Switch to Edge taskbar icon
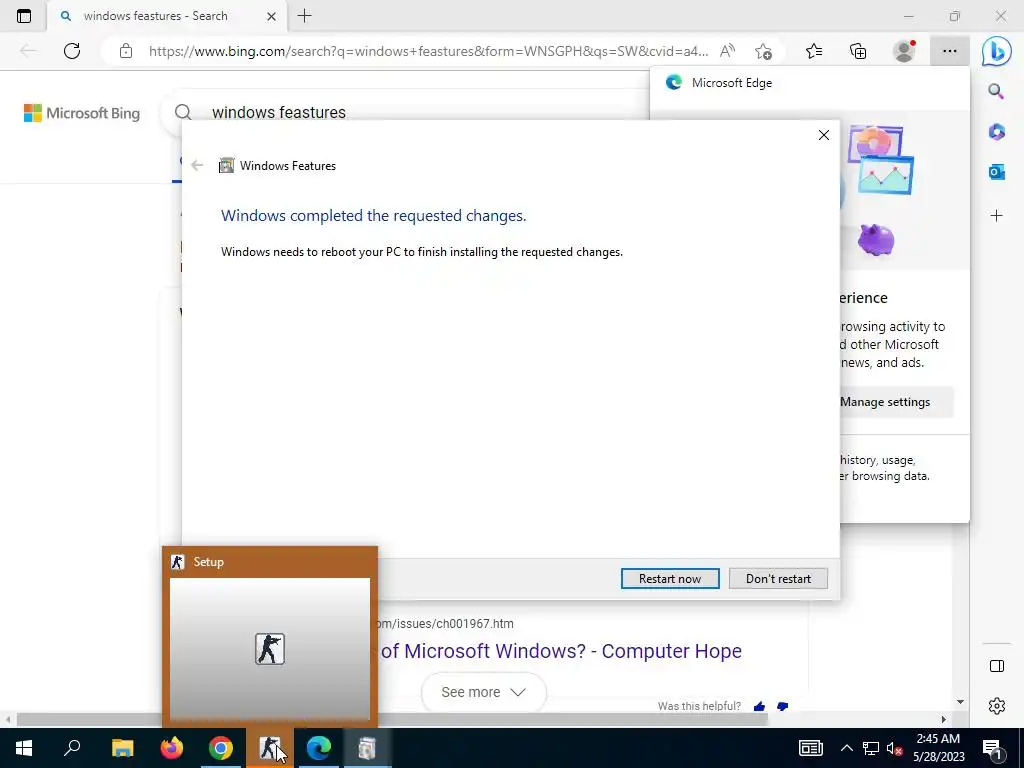Screen dimensions: 1024x768 319,748
